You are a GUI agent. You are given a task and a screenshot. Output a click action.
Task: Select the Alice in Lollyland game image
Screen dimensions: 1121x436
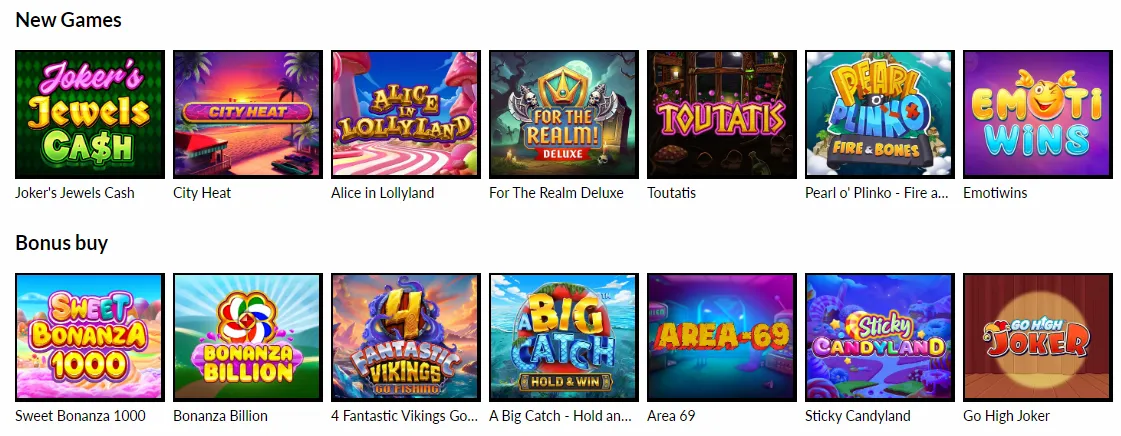click(406, 114)
